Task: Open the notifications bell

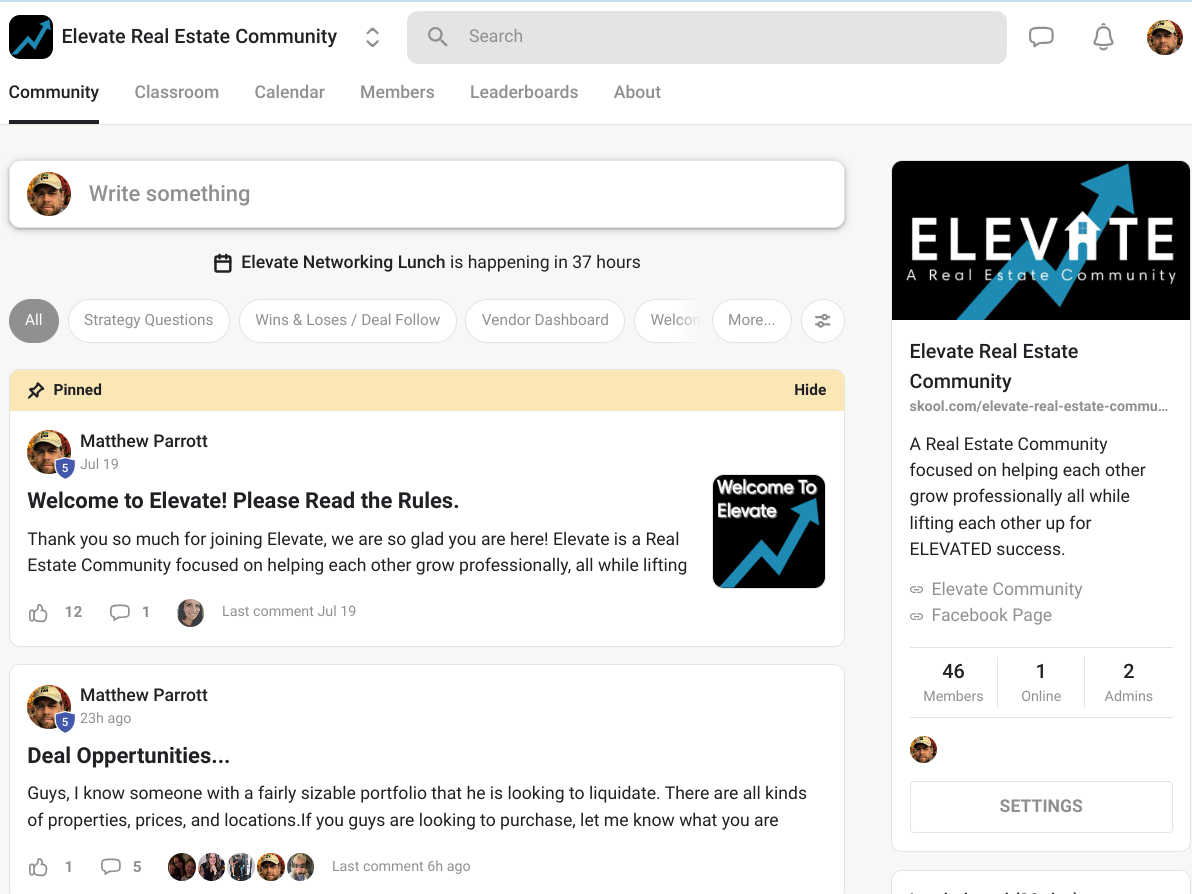Action: point(1103,36)
